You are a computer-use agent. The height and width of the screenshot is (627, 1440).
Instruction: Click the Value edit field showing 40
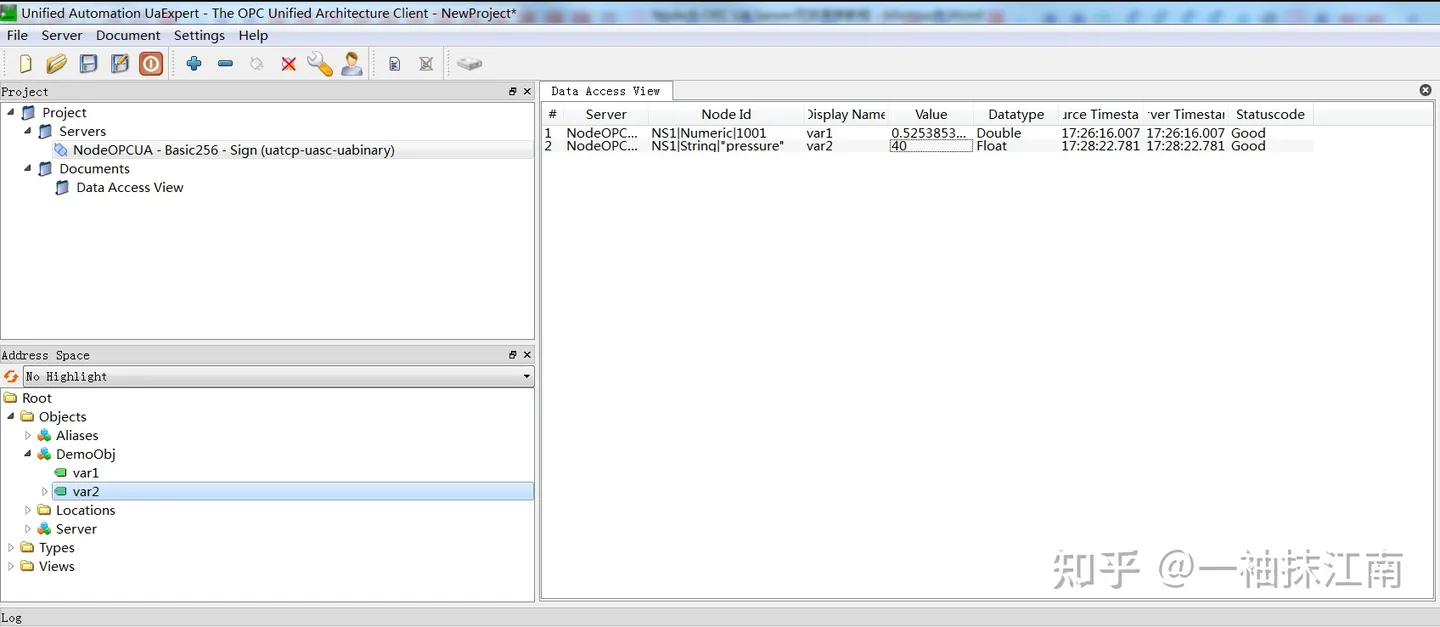point(931,146)
